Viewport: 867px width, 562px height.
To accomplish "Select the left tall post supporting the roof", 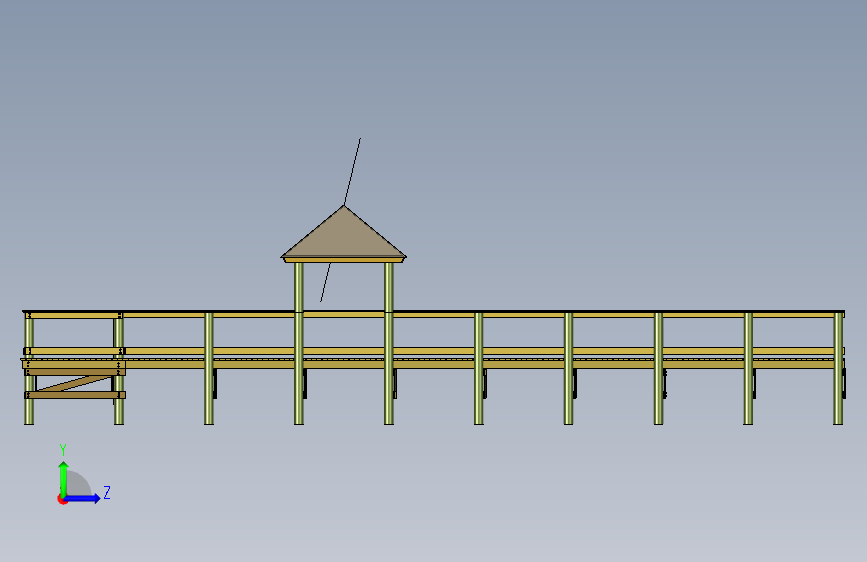I will point(299,343).
